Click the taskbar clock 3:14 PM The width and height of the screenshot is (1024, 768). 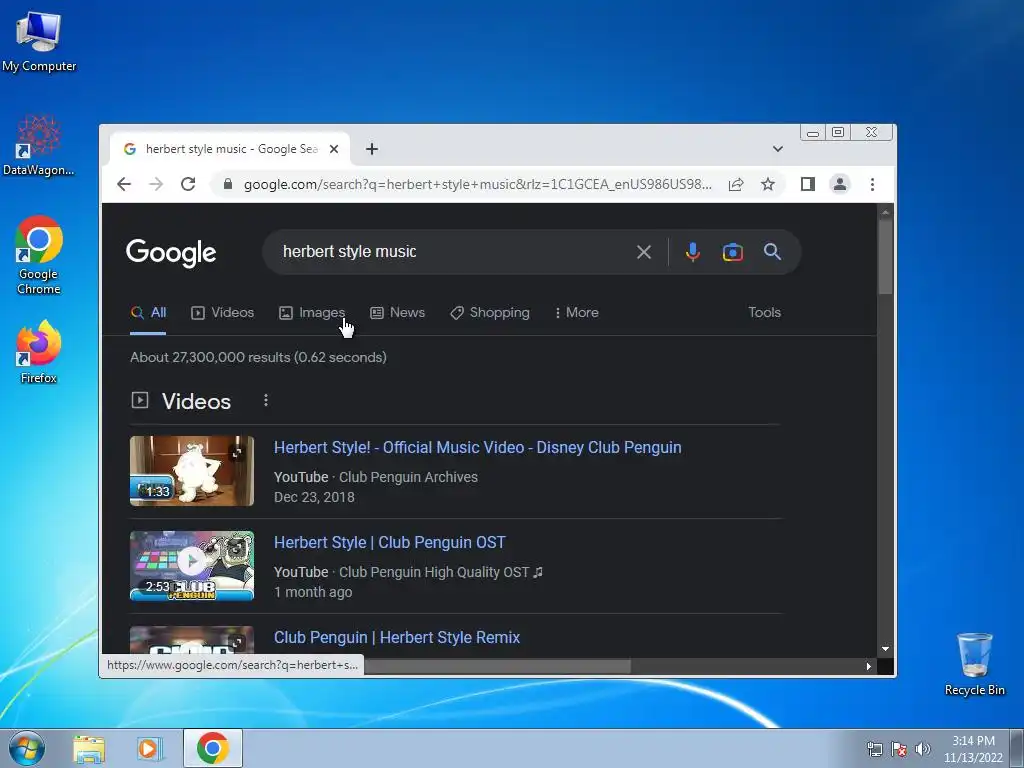(973, 741)
